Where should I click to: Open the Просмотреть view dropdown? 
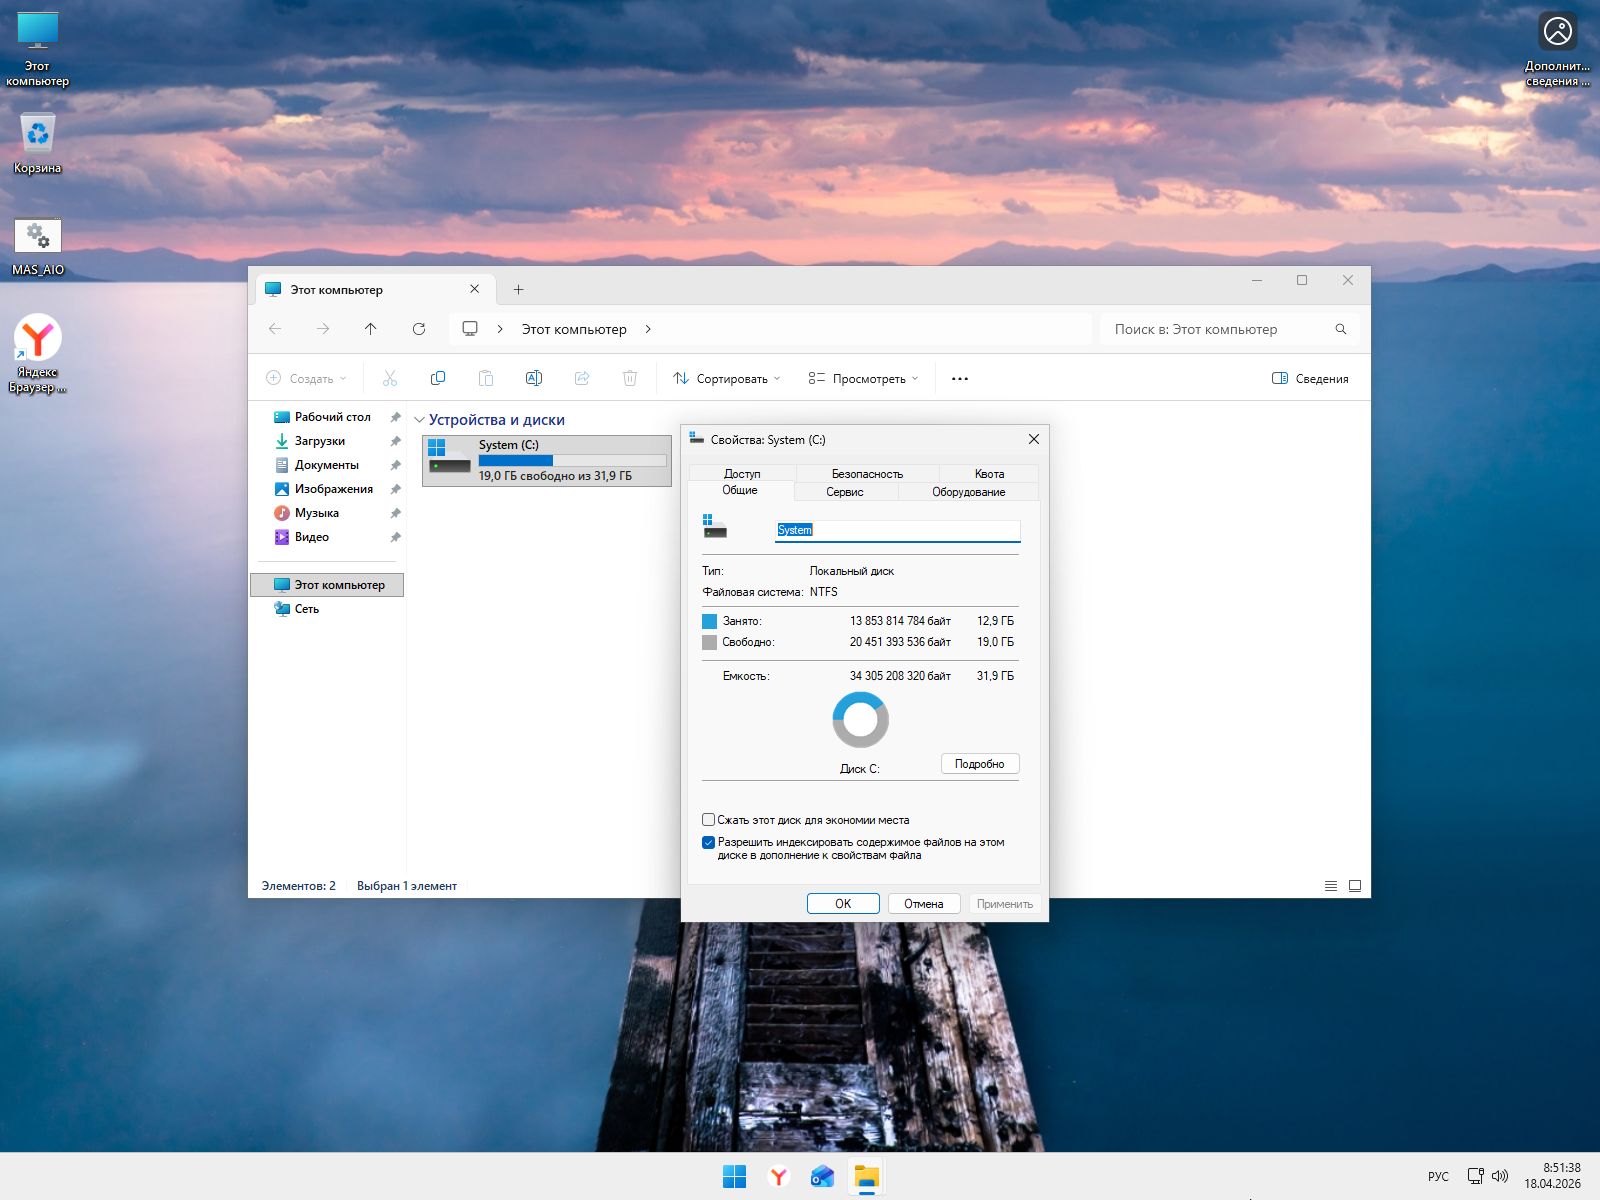click(x=863, y=379)
